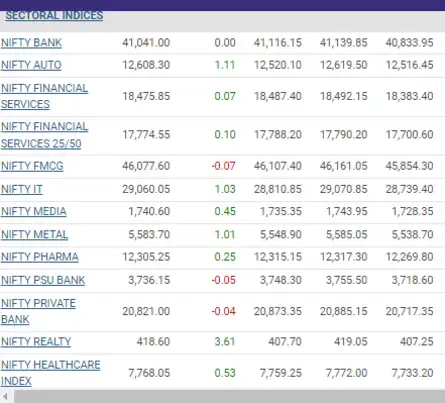Select NIFTY REALTY value 418.60
The width and height of the screenshot is (445, 403).
153,341
